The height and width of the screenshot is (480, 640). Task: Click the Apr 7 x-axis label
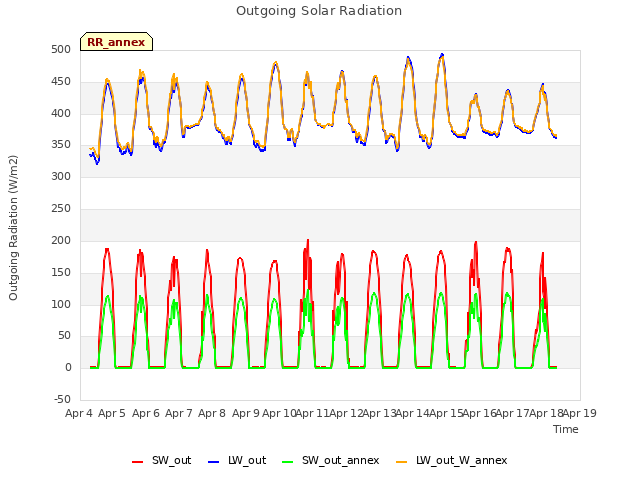[x=179, y=413]
